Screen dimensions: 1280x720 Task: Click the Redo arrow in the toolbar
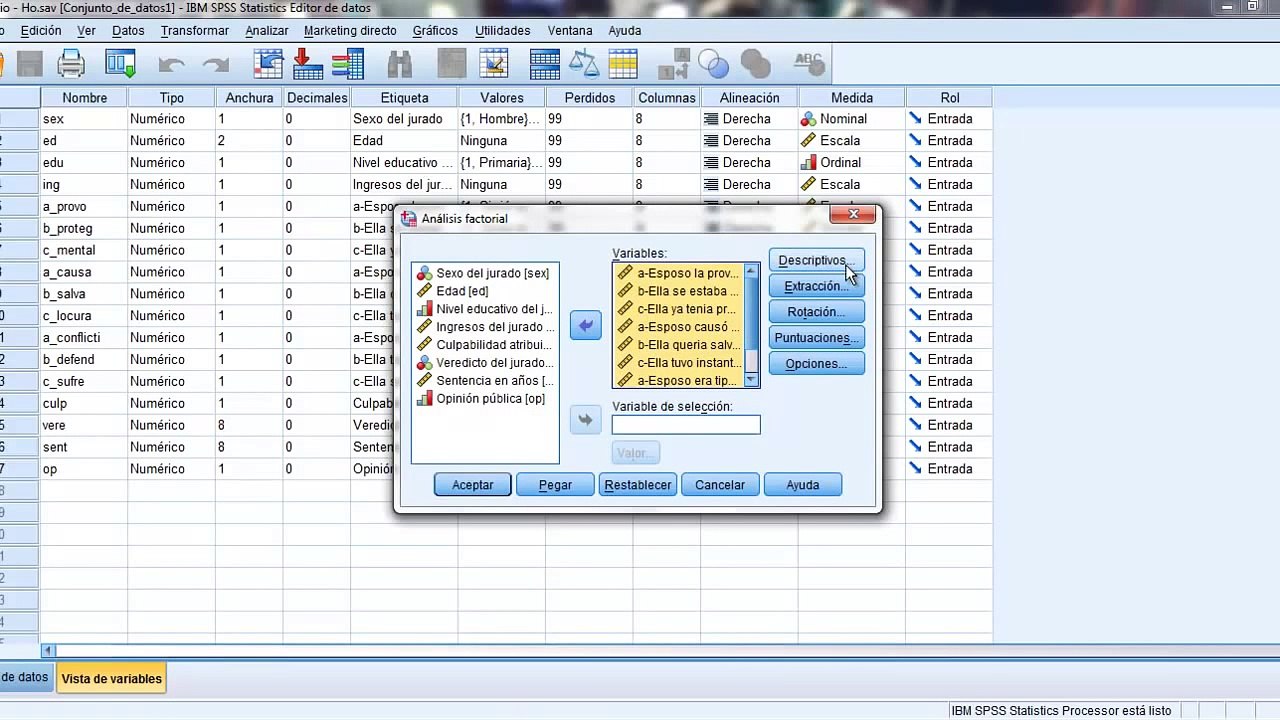[x=216, y=65]
